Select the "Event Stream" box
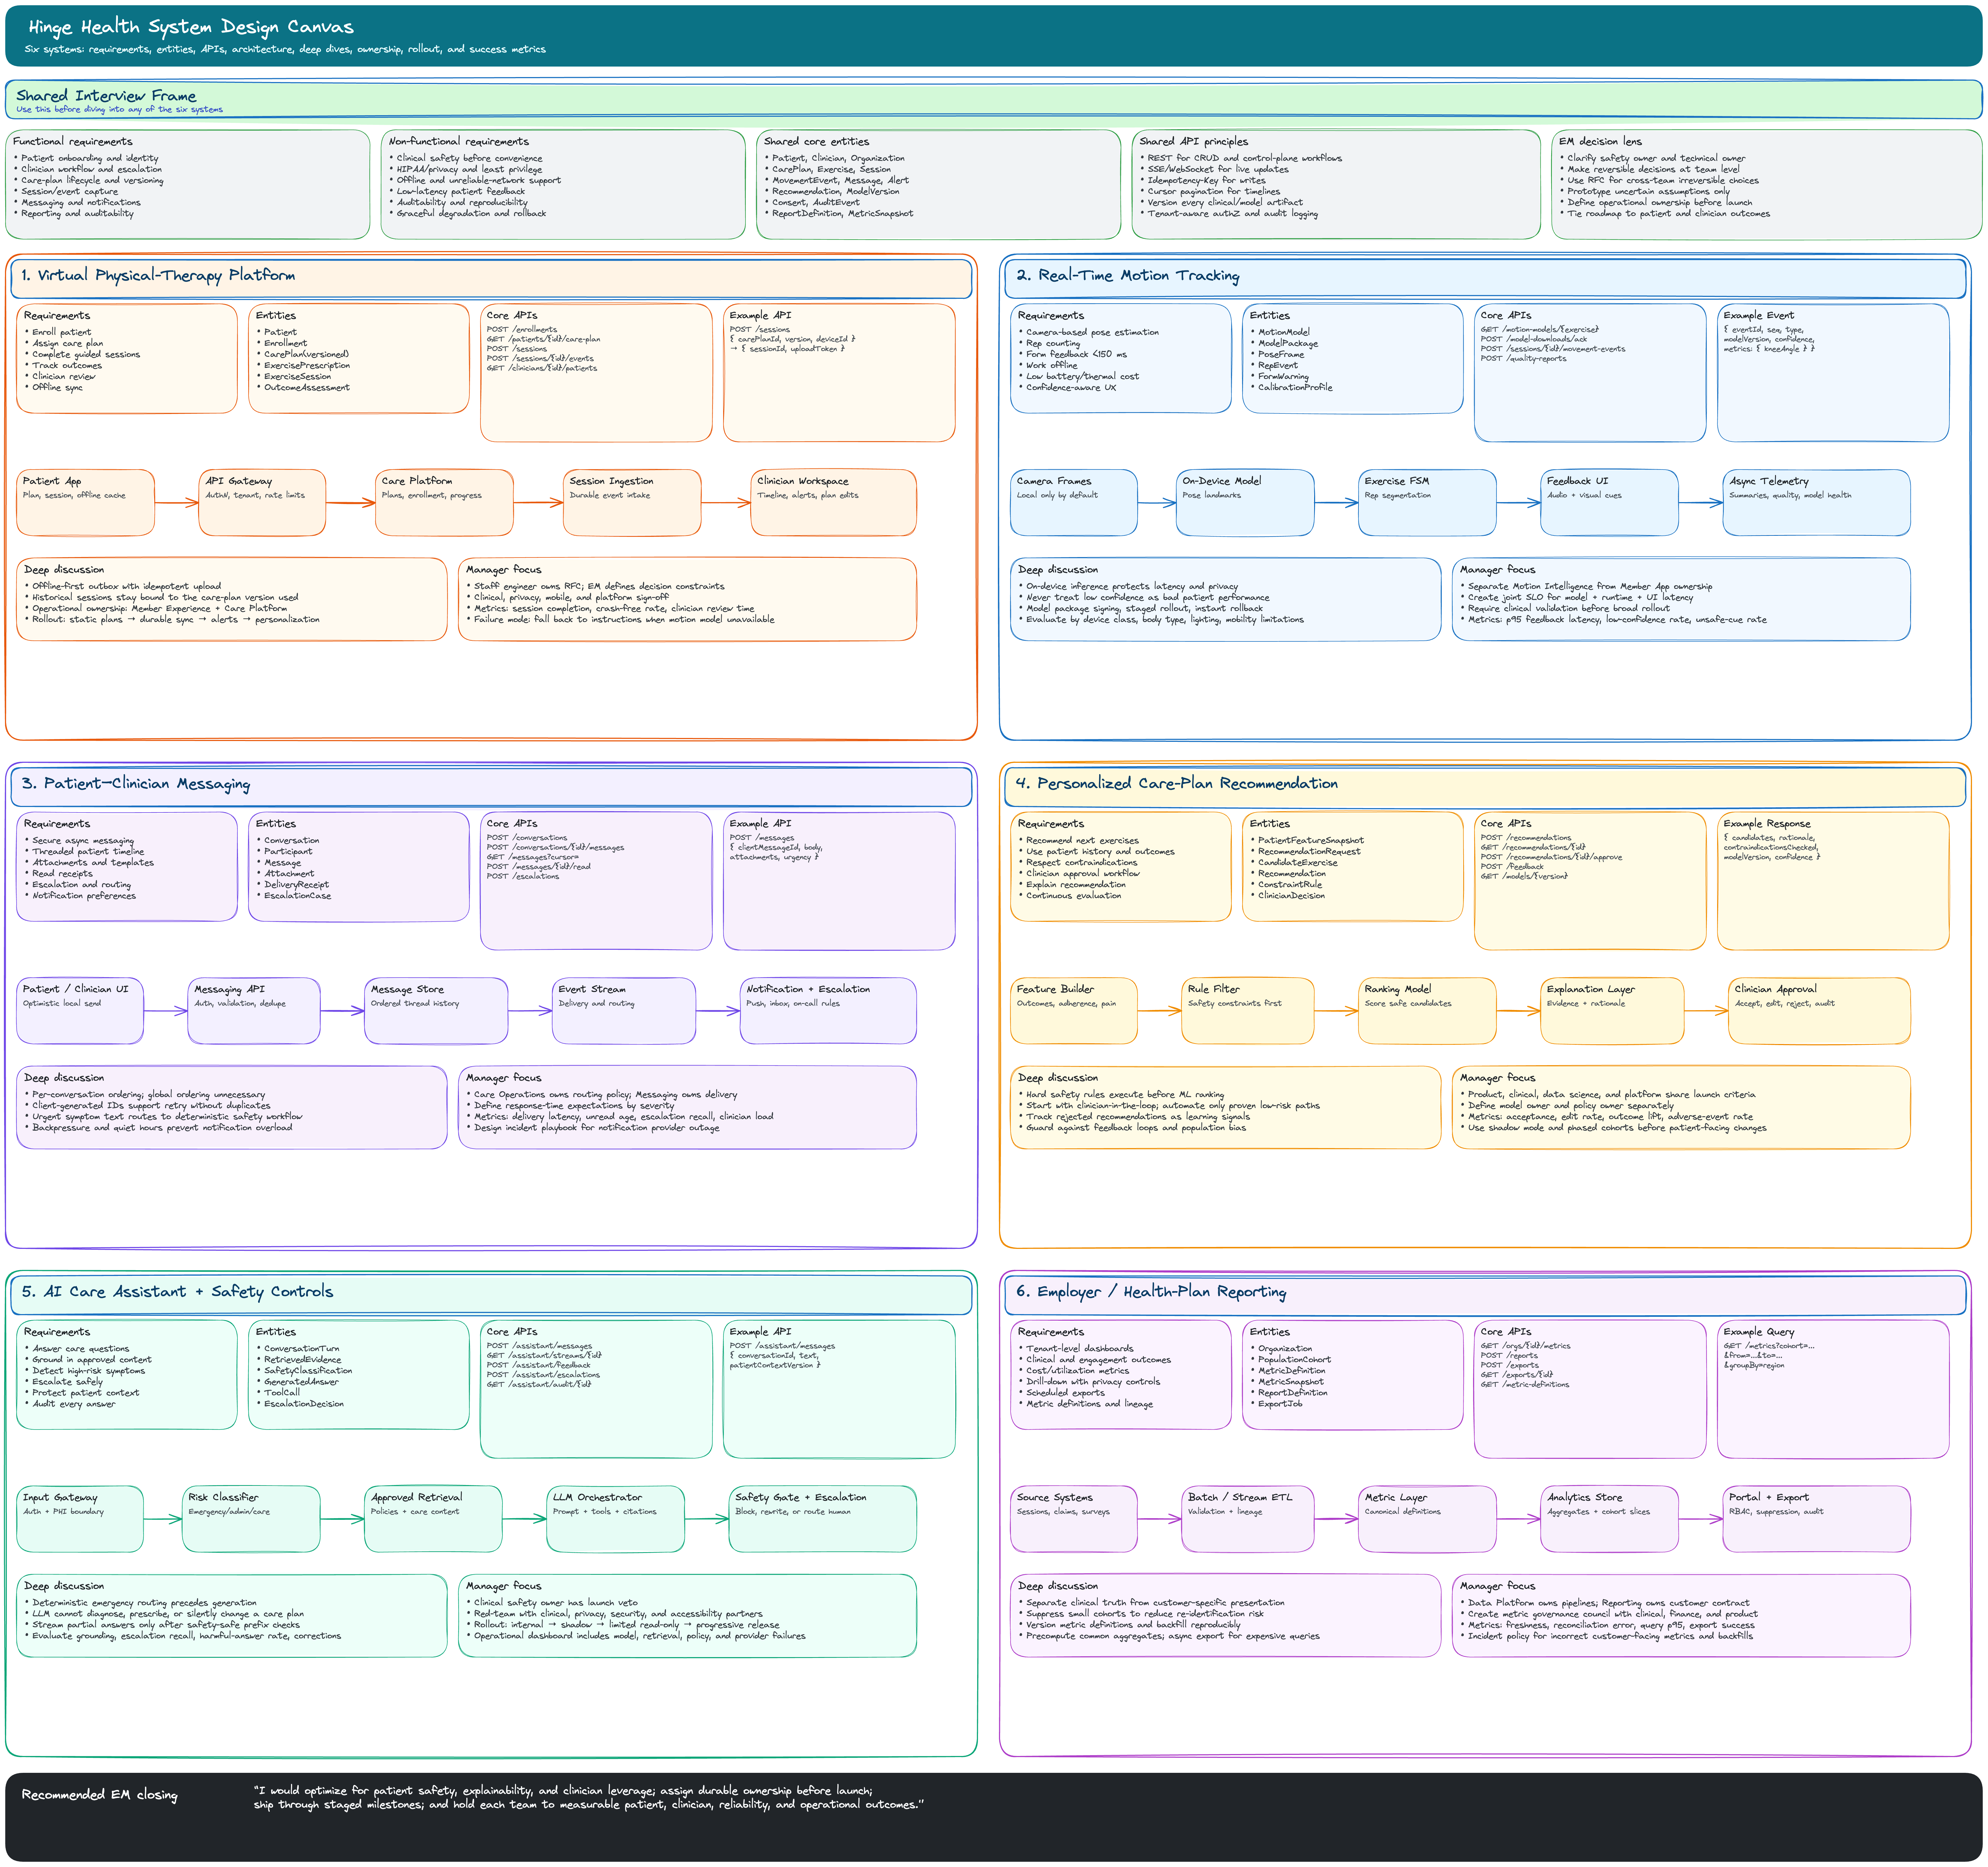Image resolution: width=1988 pixels, height=1867 pixels. pos(624,1011)
